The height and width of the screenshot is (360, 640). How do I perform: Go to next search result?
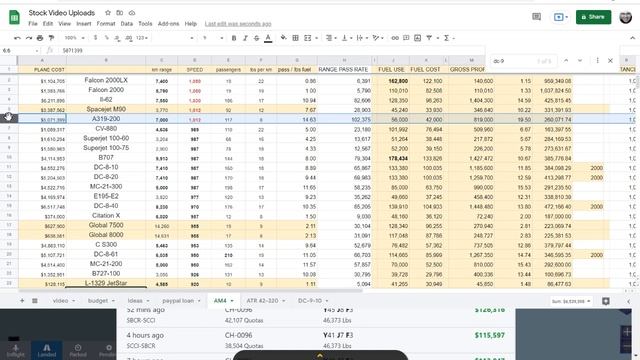pyautogui.click(x=580, y=61)
